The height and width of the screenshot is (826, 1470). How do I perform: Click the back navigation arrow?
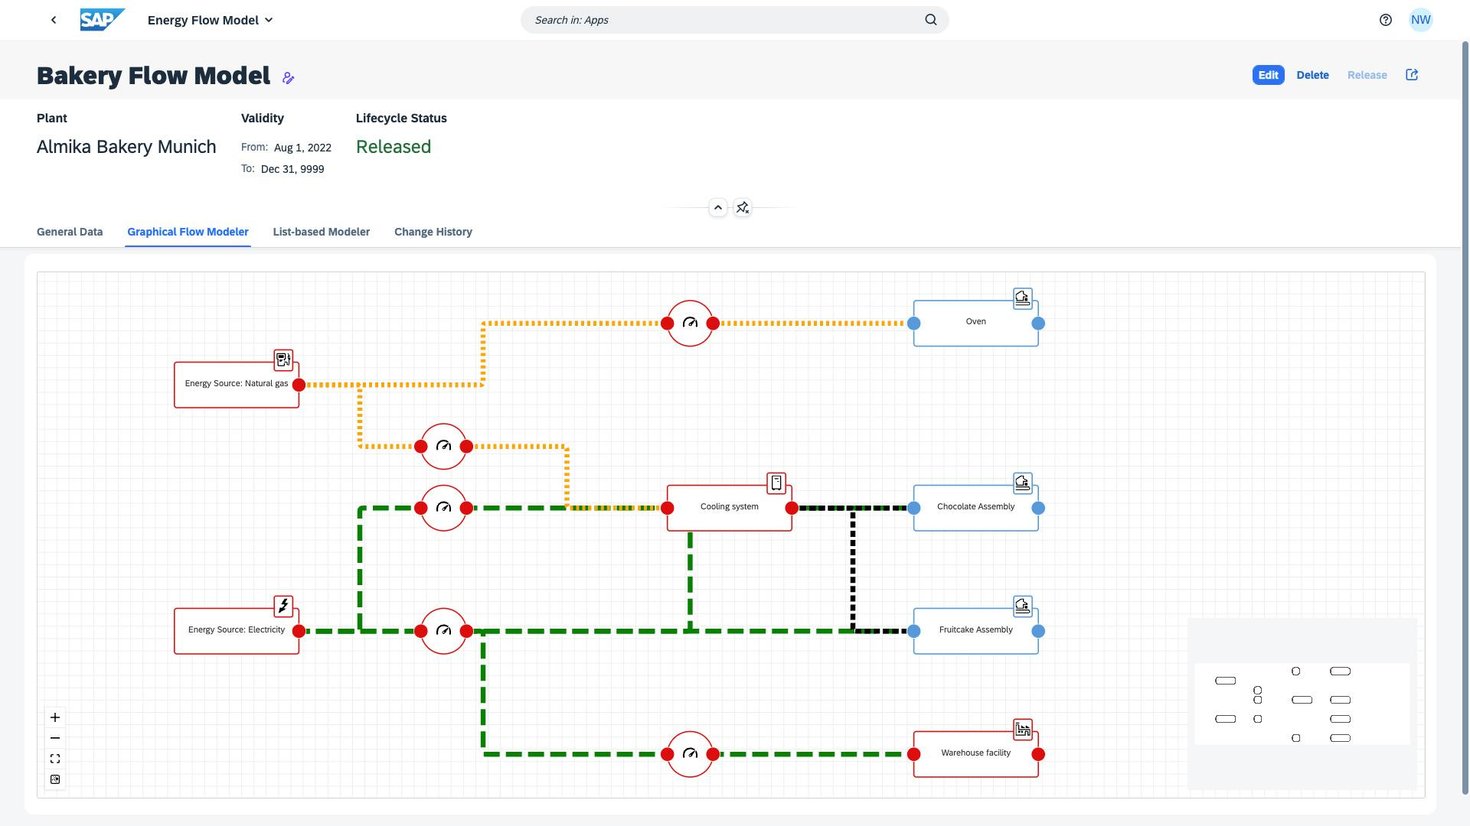[x=53, y=19]
